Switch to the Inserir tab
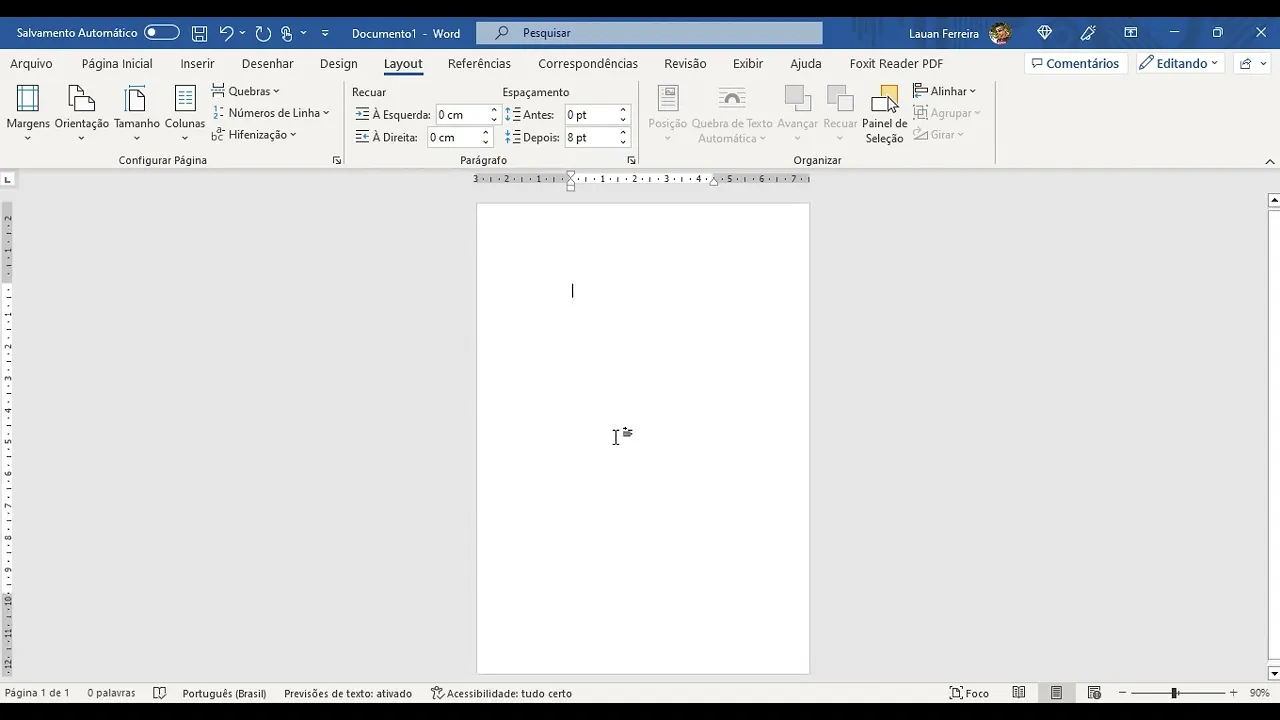Image resolution: width=1280 pixels, height=720 pixels. (x=197, y=63)
